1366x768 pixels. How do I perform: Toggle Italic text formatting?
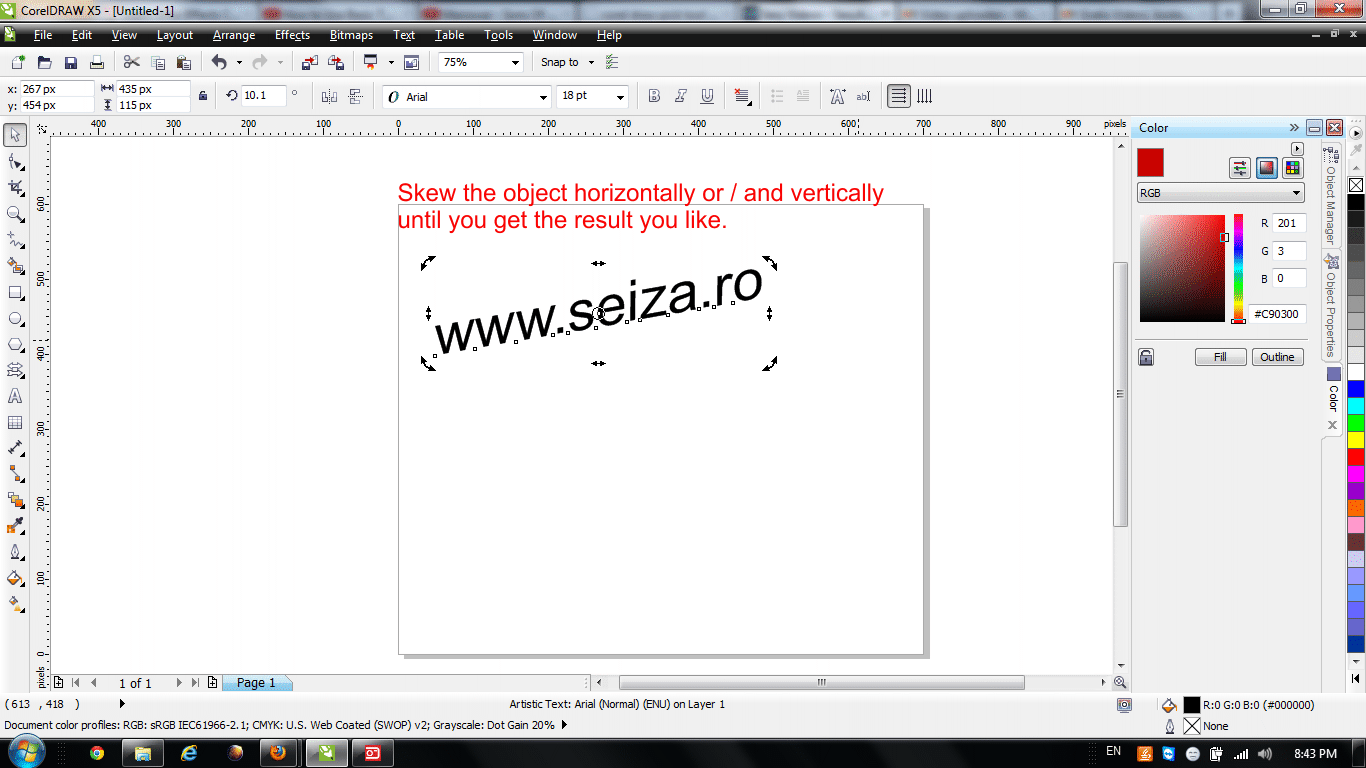tap(681, 96)
